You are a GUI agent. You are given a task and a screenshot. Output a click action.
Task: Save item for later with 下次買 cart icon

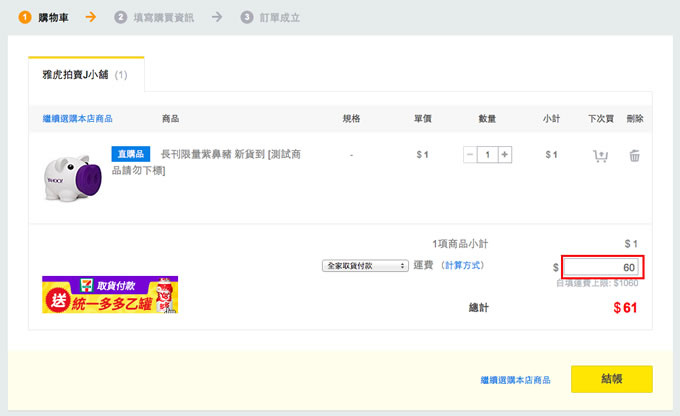pos(600,156)
